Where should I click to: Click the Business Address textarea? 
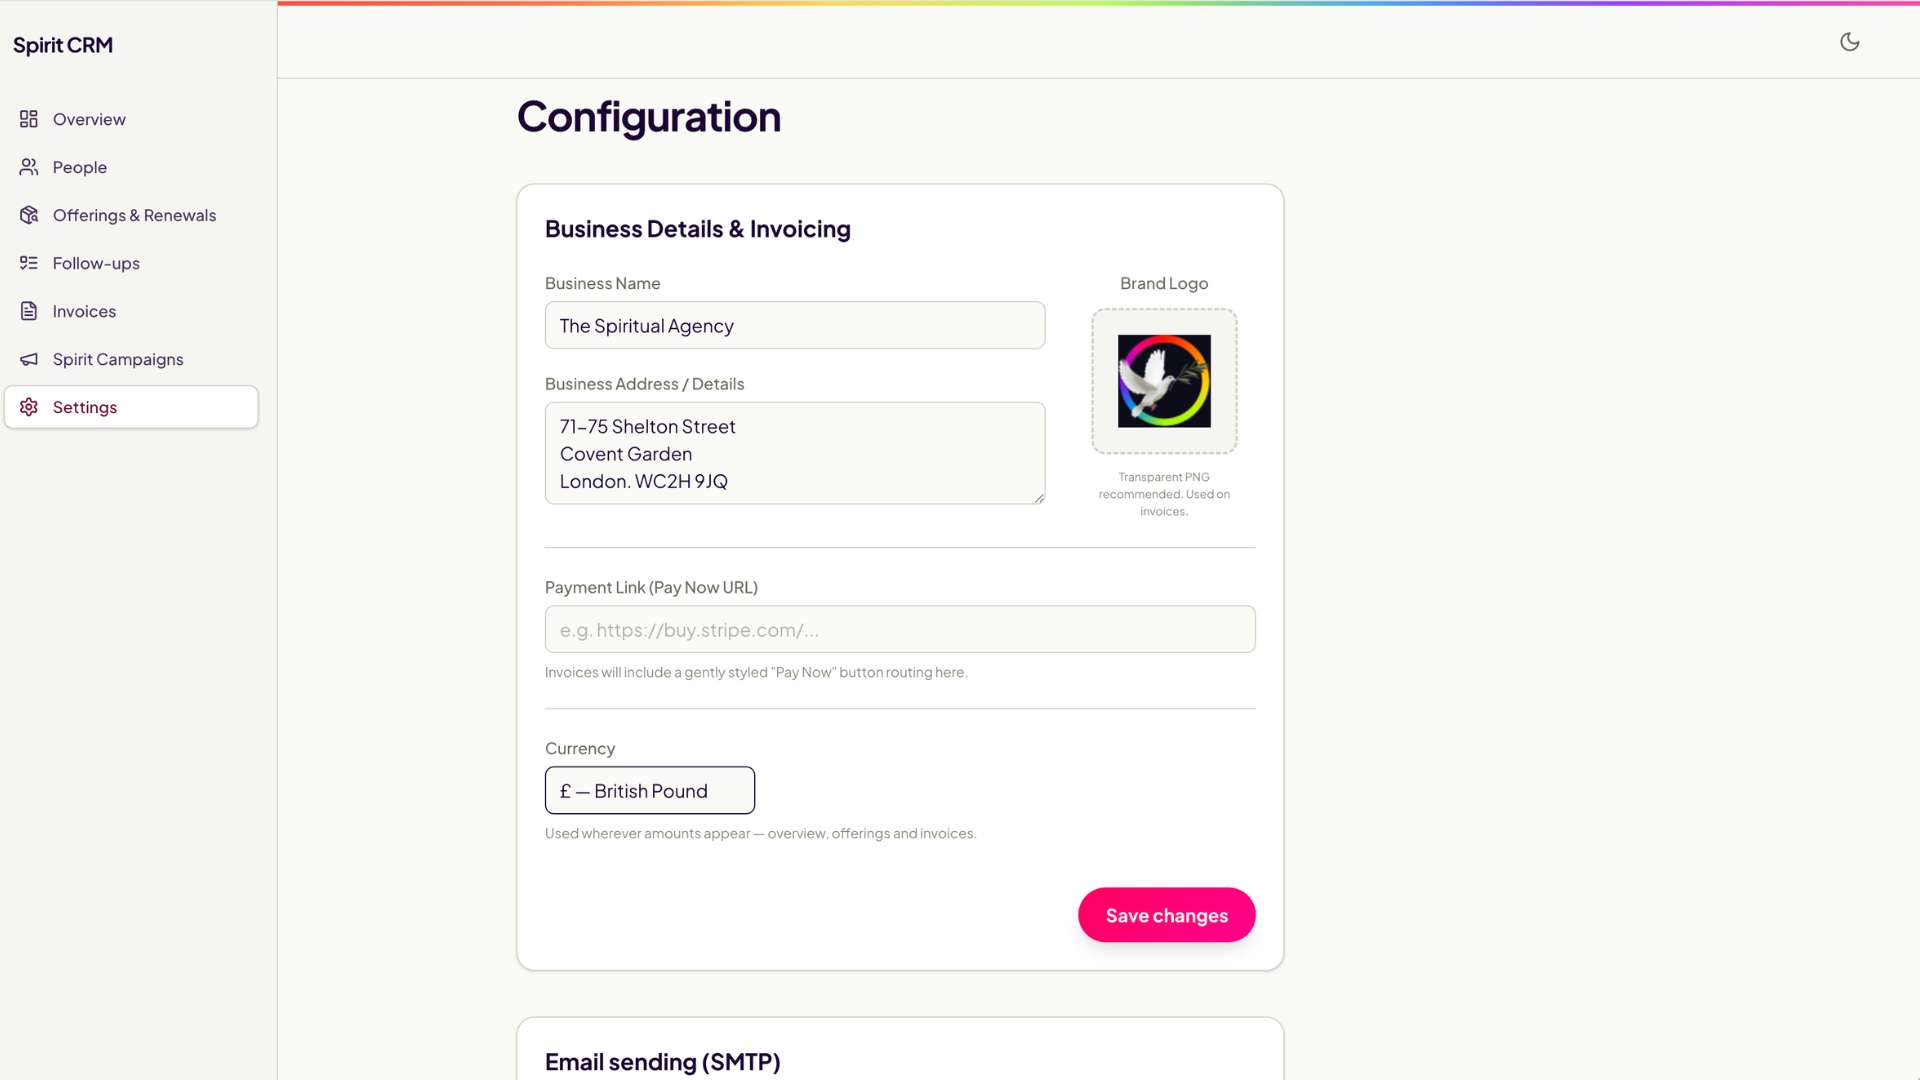pos(795,453)
